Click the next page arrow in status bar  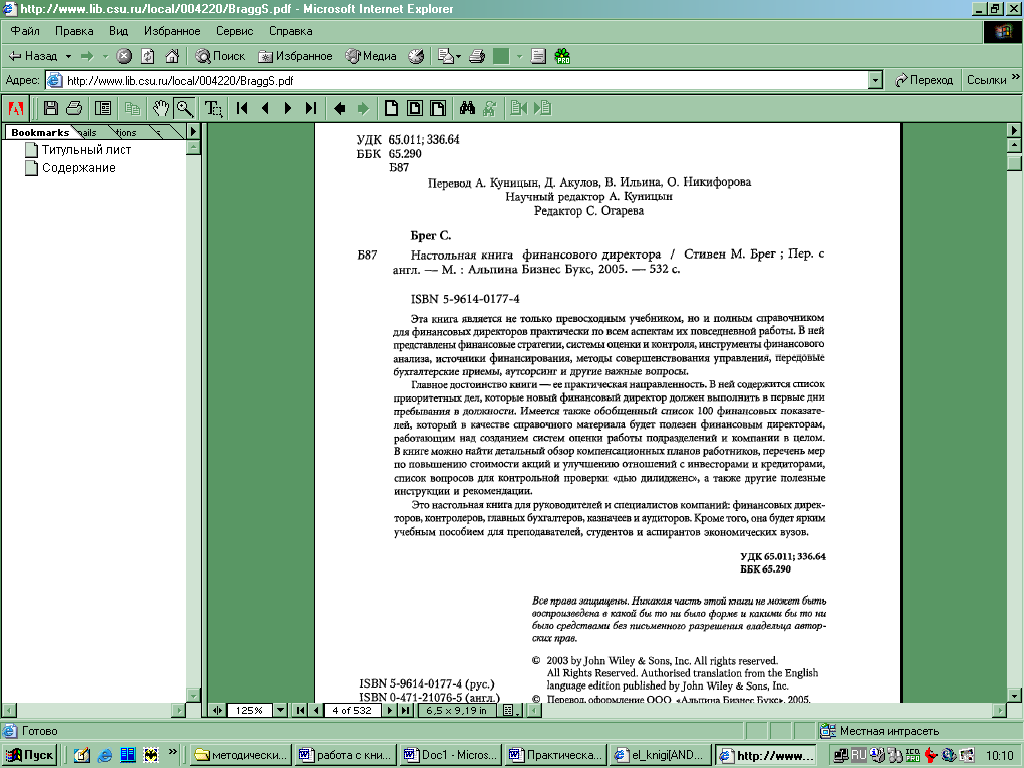[x=390, y=710]
